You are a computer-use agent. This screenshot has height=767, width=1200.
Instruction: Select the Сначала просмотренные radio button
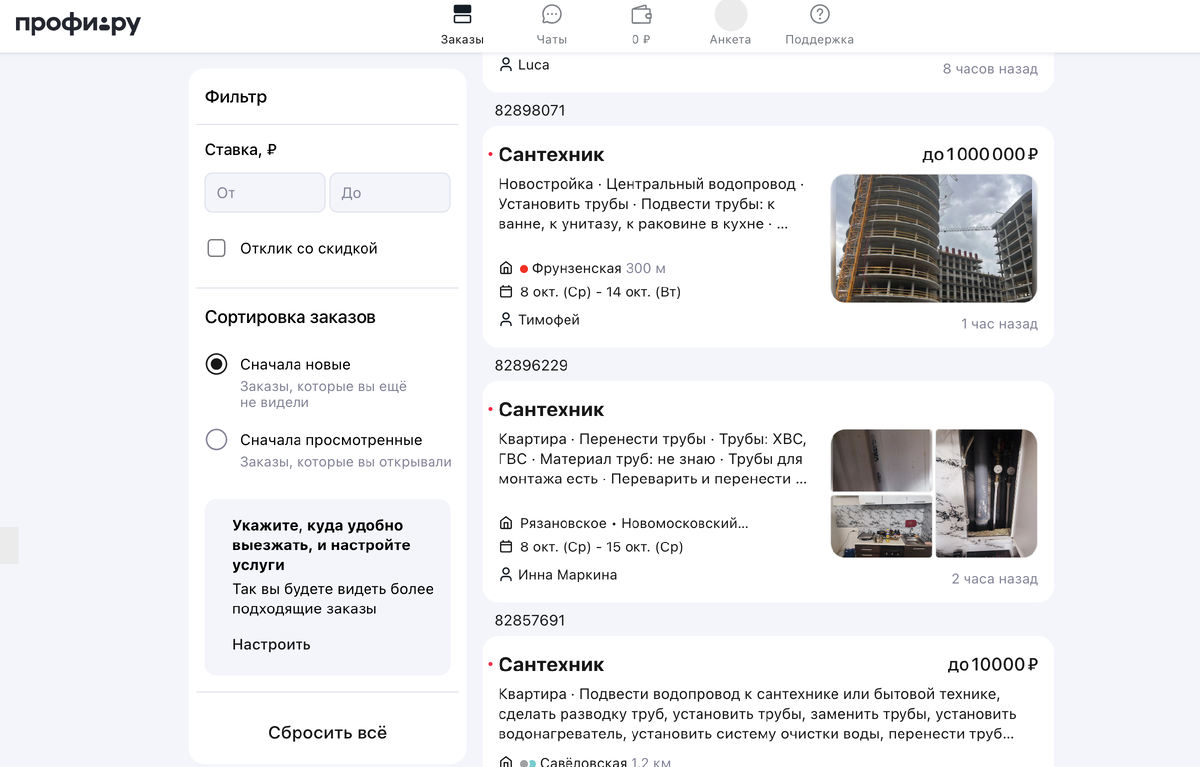coord(216,439)
